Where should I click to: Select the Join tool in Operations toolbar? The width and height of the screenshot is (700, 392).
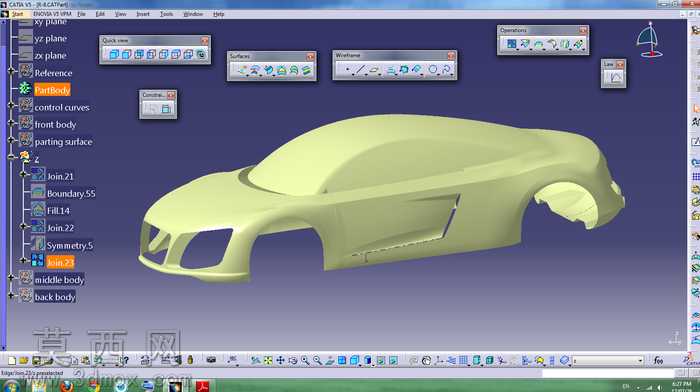pos(512,44)
